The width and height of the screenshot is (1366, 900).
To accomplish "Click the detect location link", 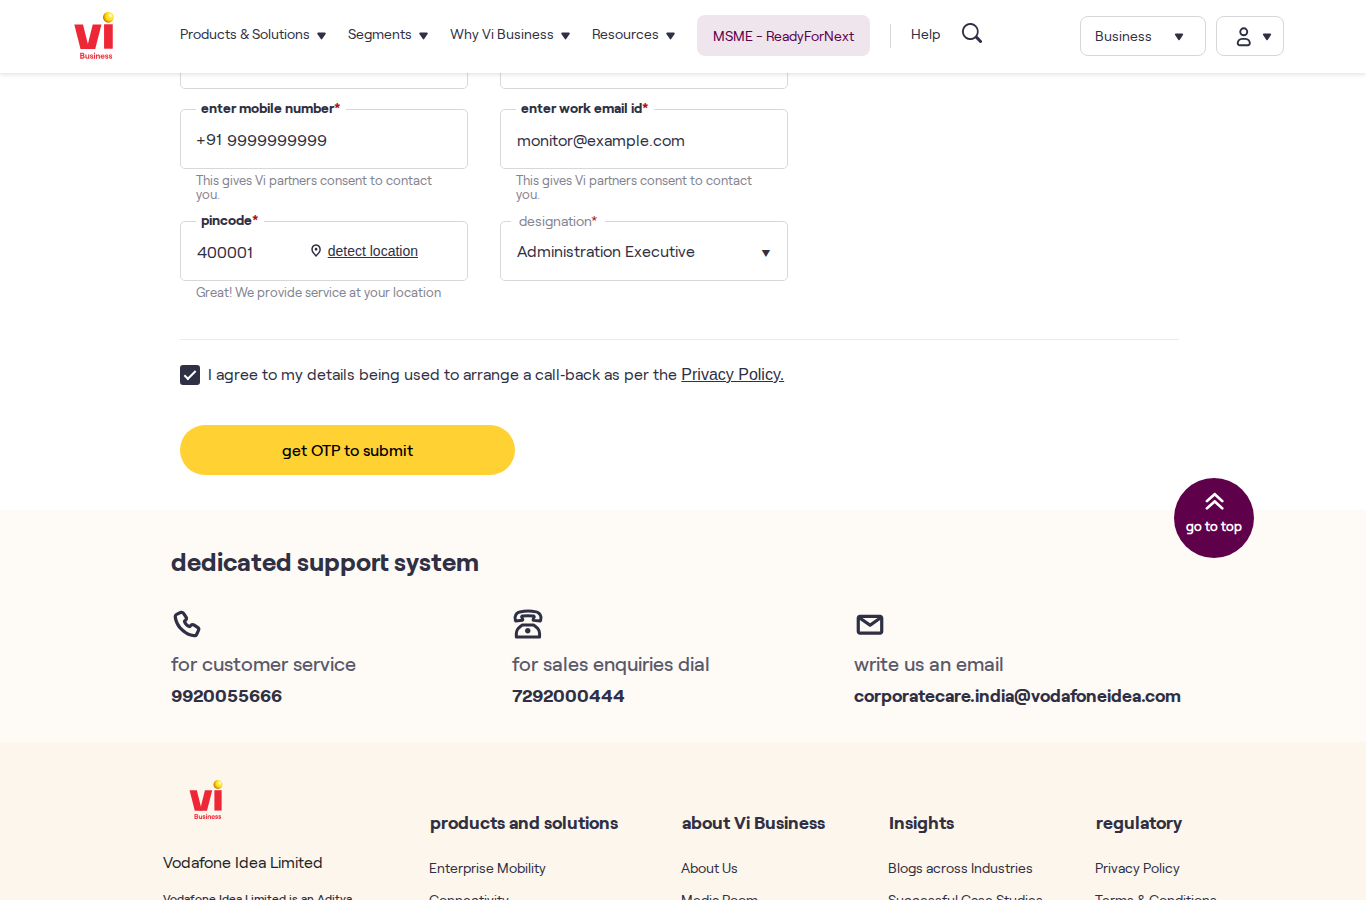I will pyautogui.click(x=373, y=251).
